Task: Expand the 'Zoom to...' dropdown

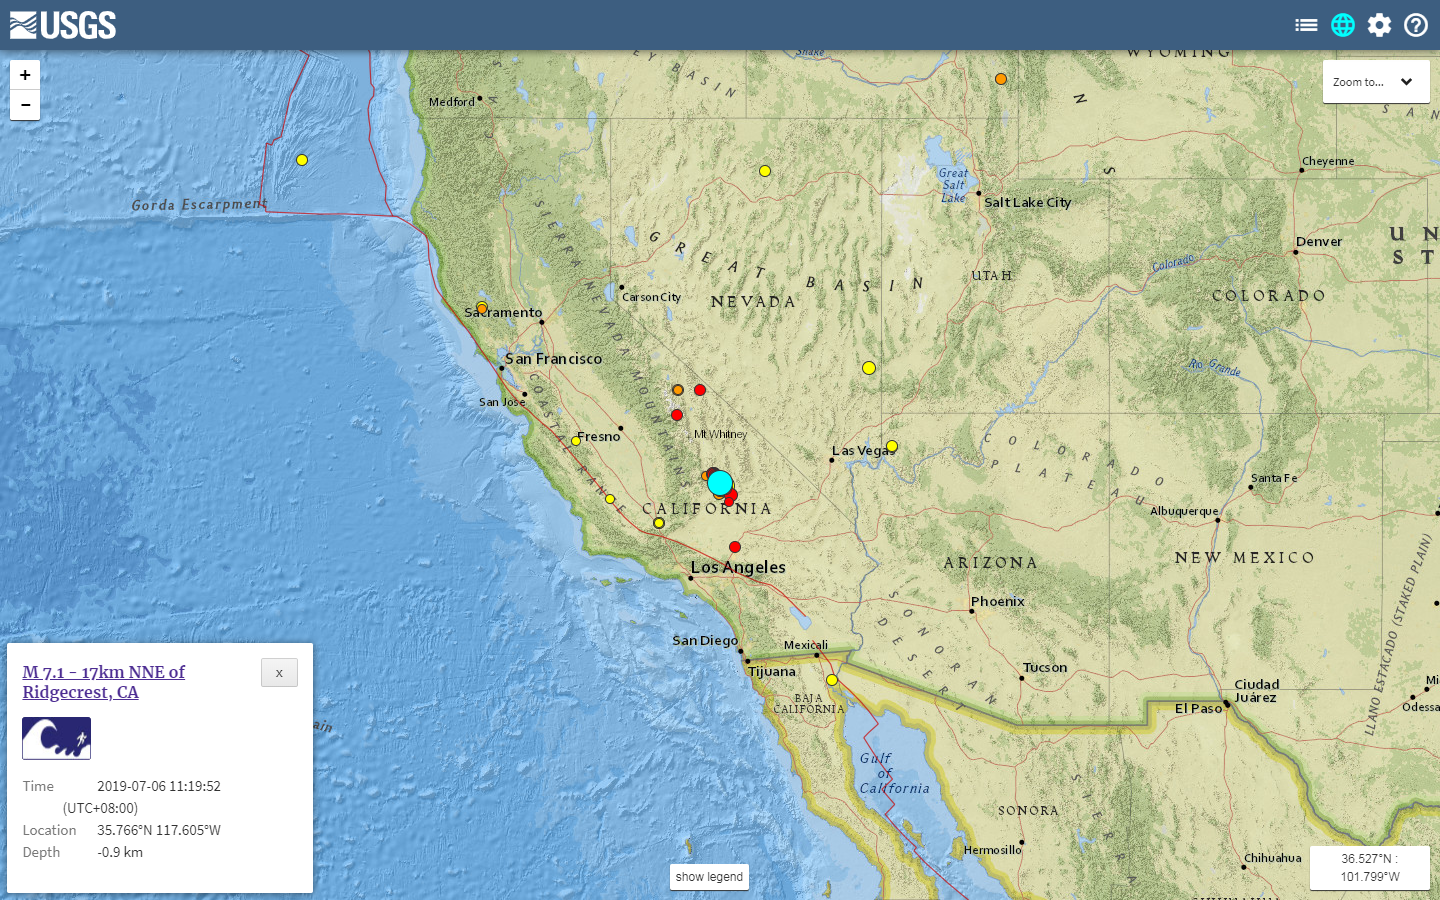Action: (x=1376, y=82)
